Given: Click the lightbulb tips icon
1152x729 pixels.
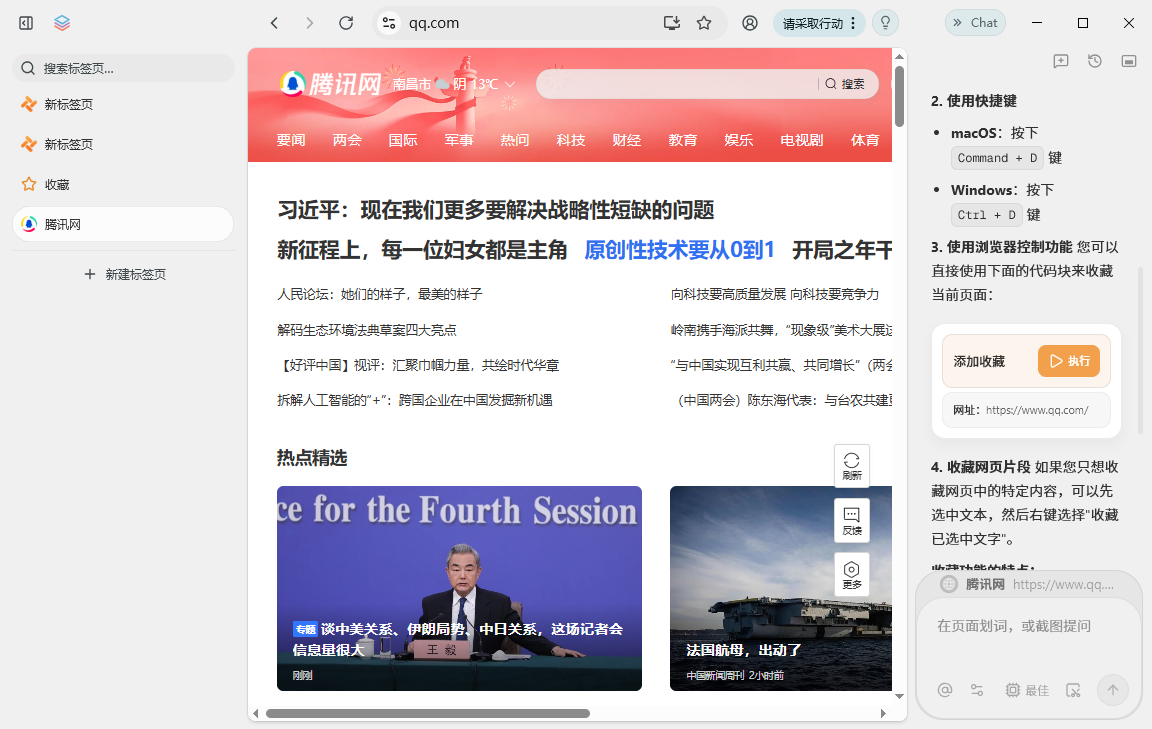Looking at the screenshot, I should (x=885, y=23).
